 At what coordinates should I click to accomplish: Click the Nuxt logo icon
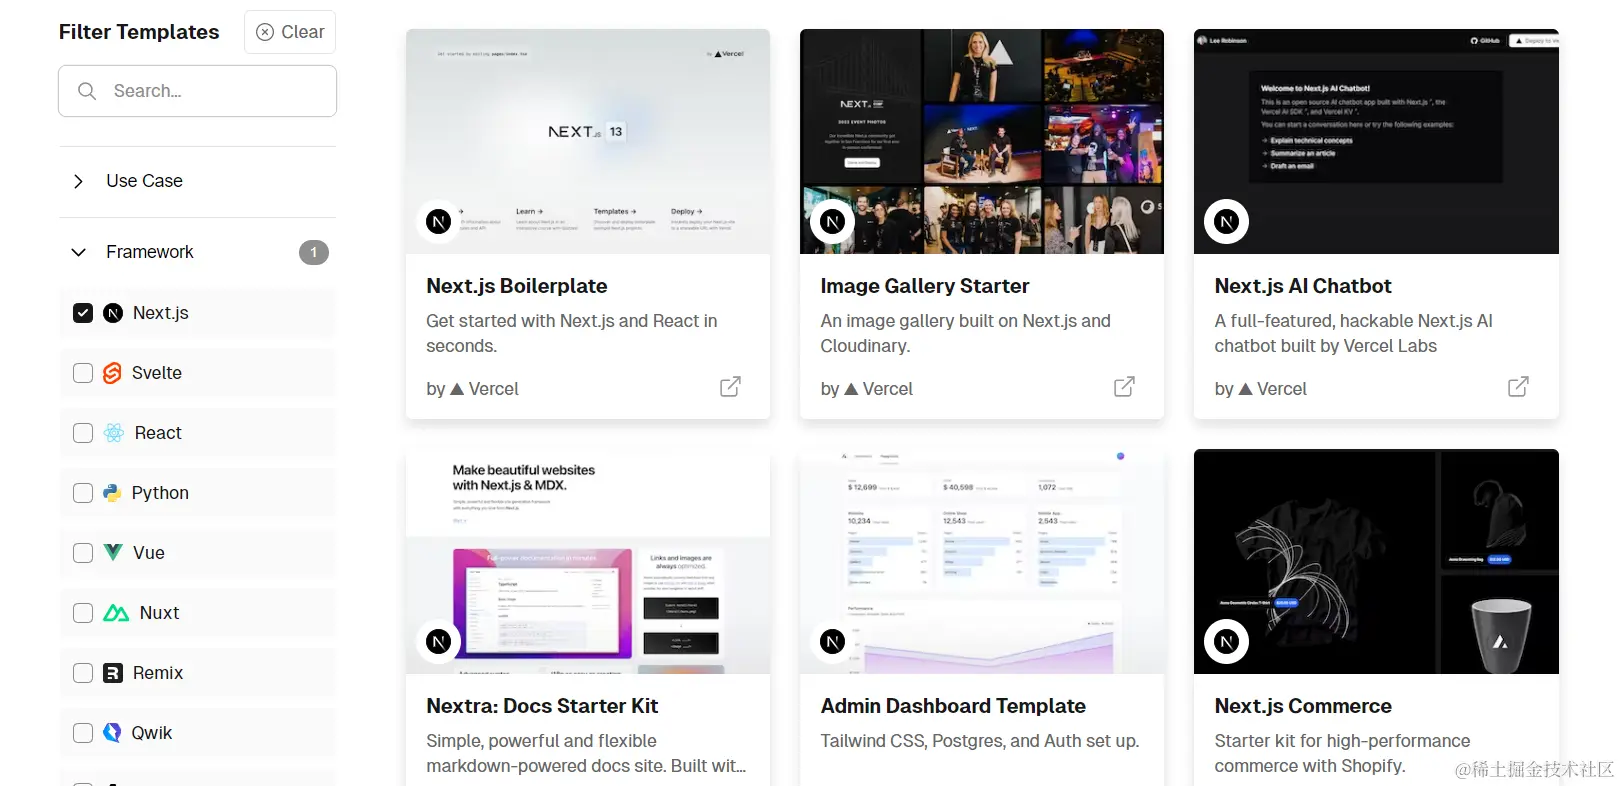[116, 613]
